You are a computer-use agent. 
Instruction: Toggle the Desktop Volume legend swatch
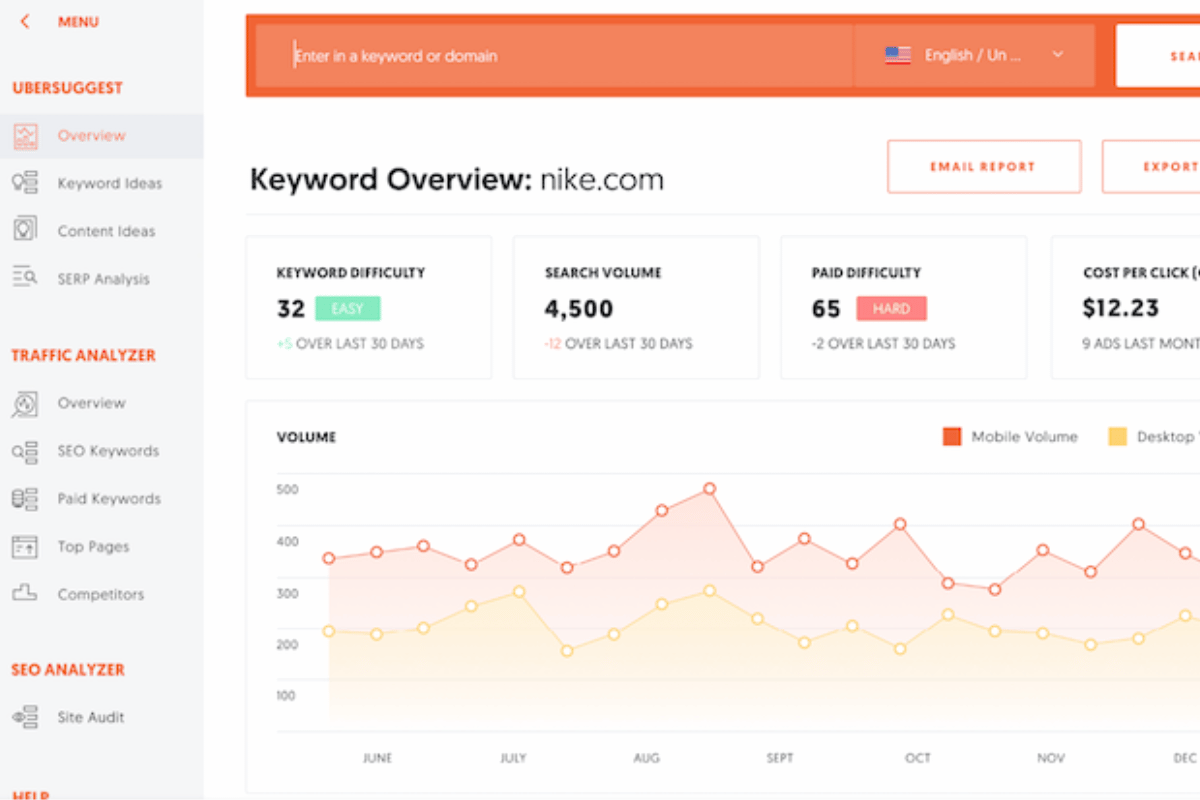coord(1118,437)
